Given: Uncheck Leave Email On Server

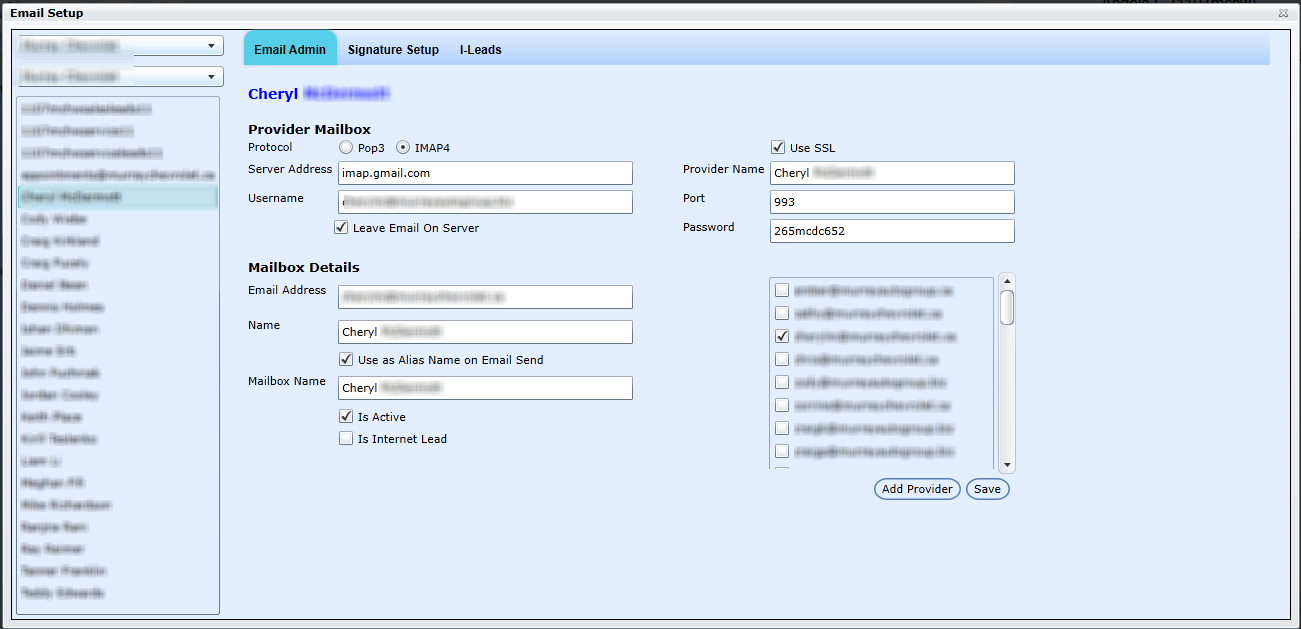Looking at the screenshot, I should [x=342, y=228].
